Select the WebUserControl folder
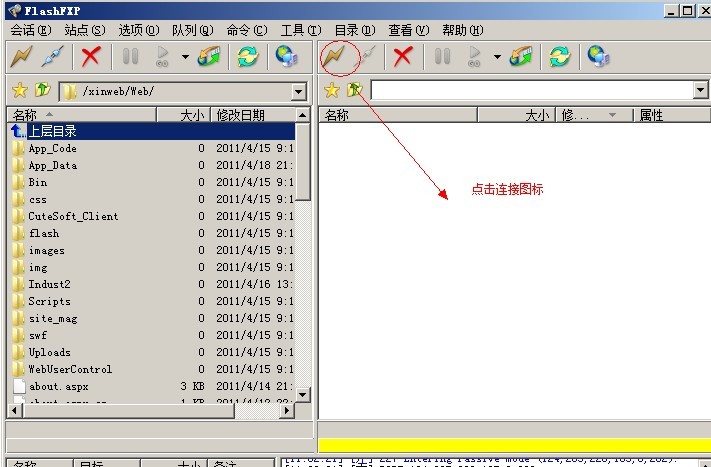The width and height of the screenshot is (711, 467). coord(152,369)
